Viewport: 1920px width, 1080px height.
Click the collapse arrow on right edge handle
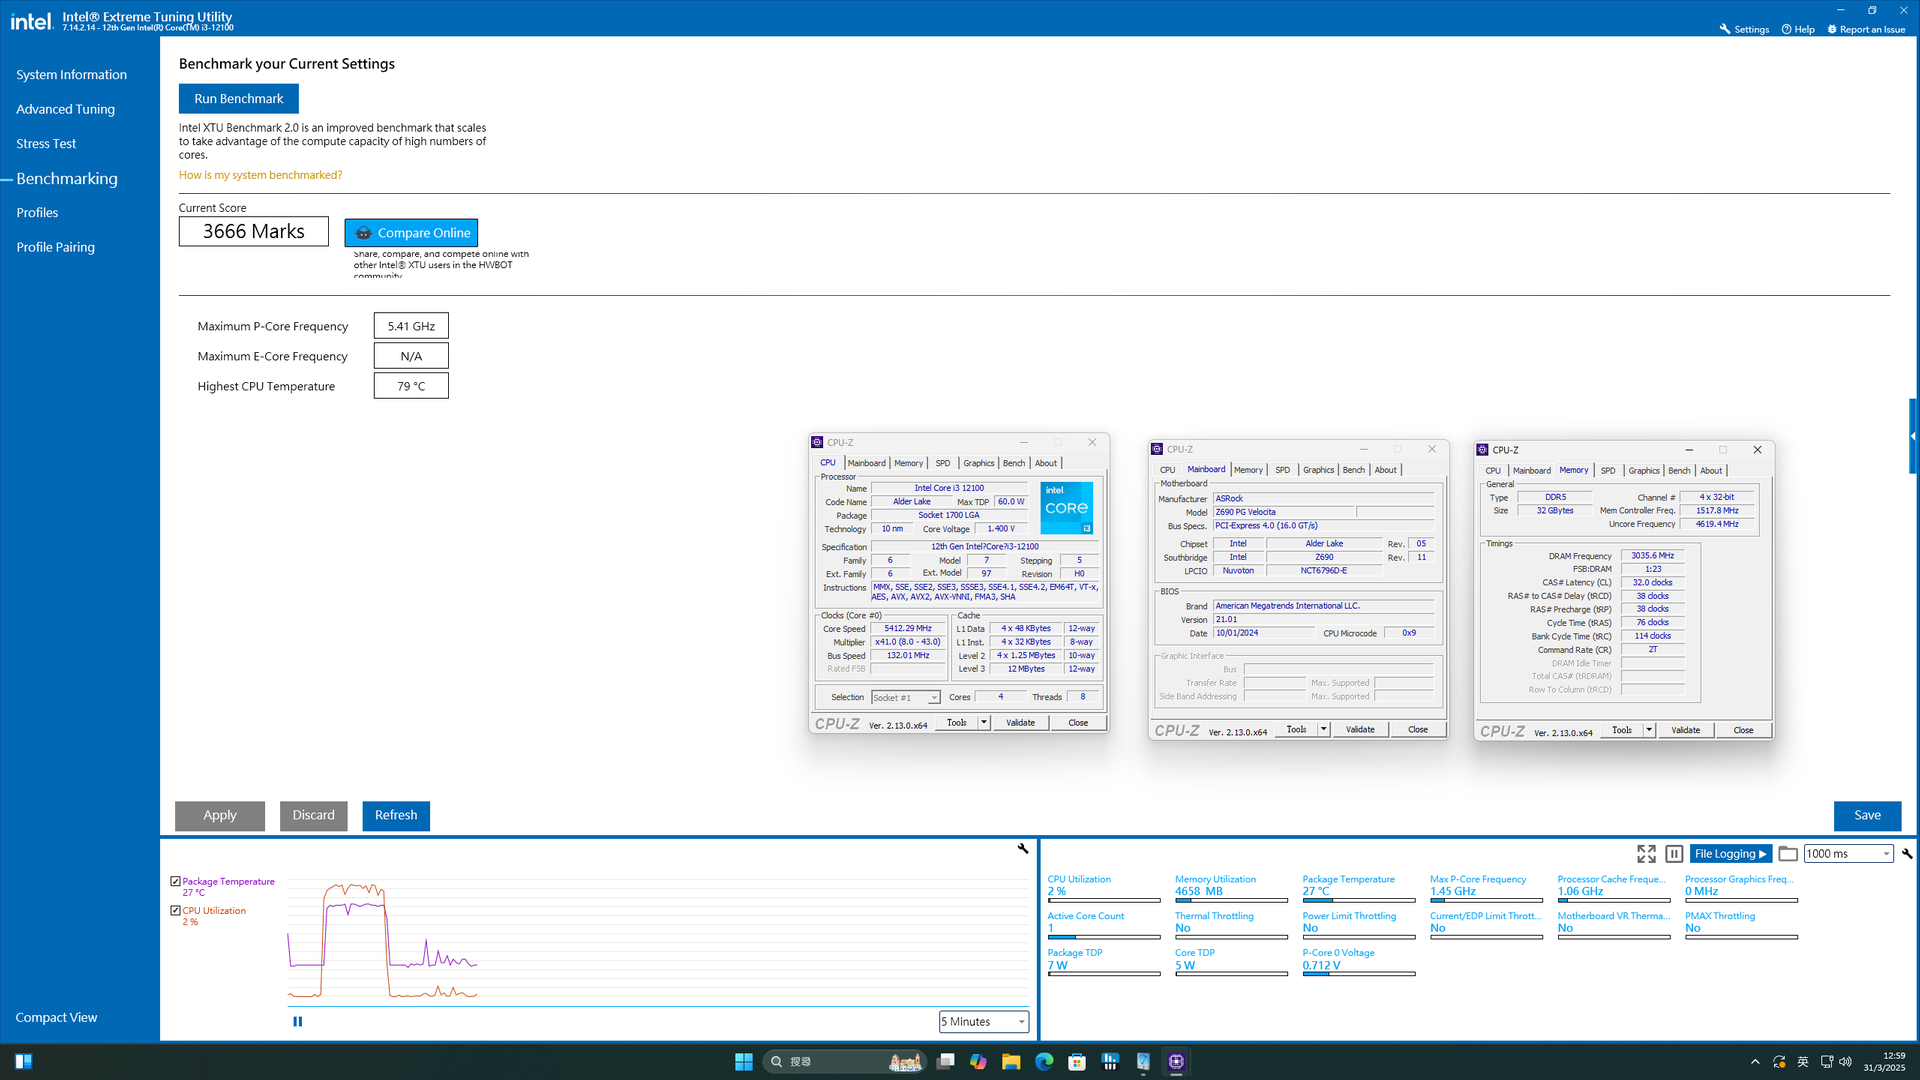1913,436
